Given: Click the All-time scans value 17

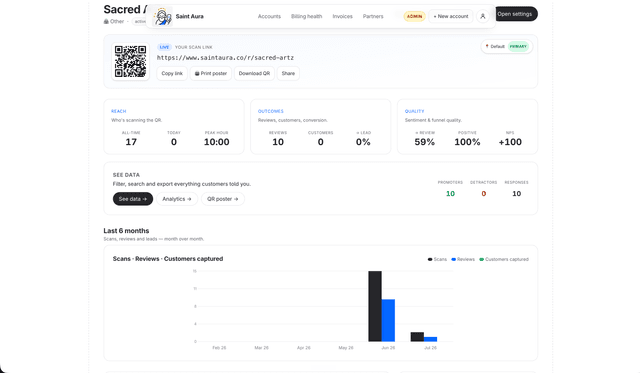Looking at the screenshot, I should (x=131, y=142).
